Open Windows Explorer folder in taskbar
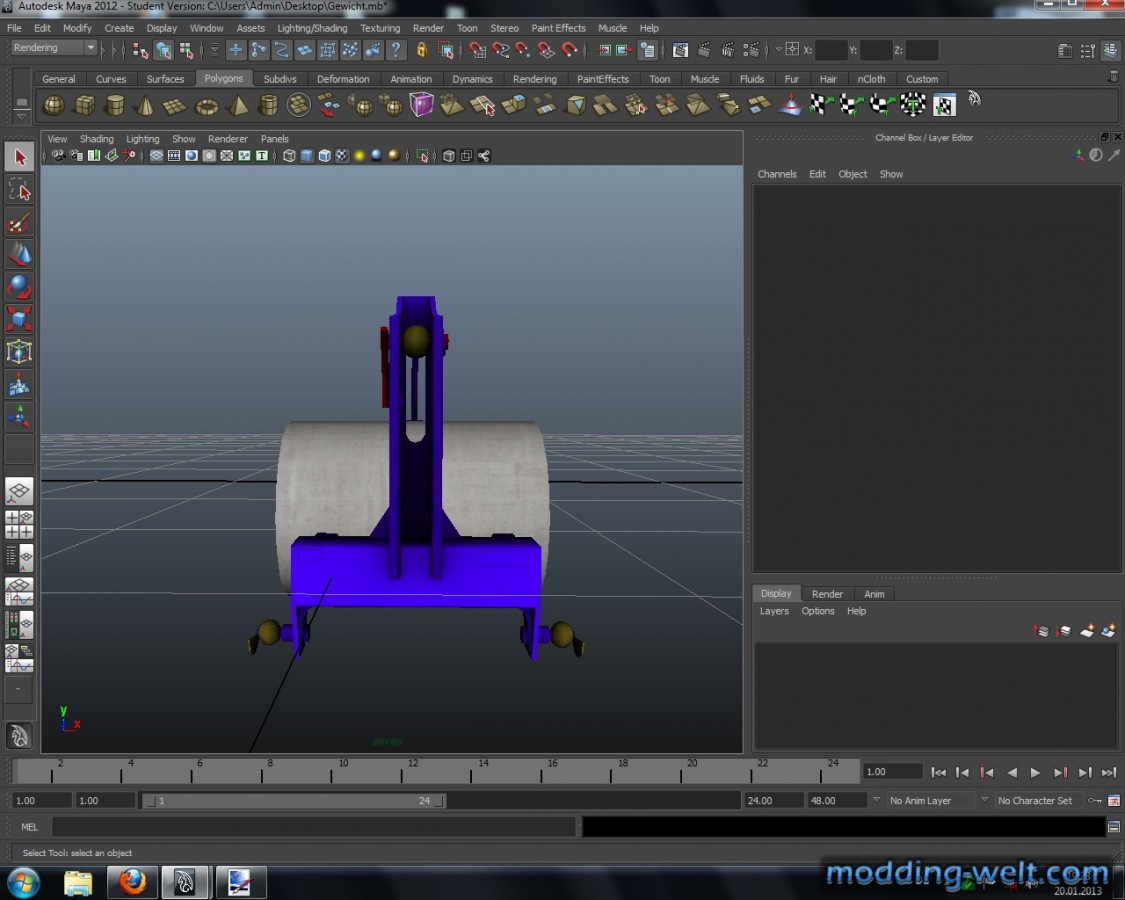 (x=77, y=881)
